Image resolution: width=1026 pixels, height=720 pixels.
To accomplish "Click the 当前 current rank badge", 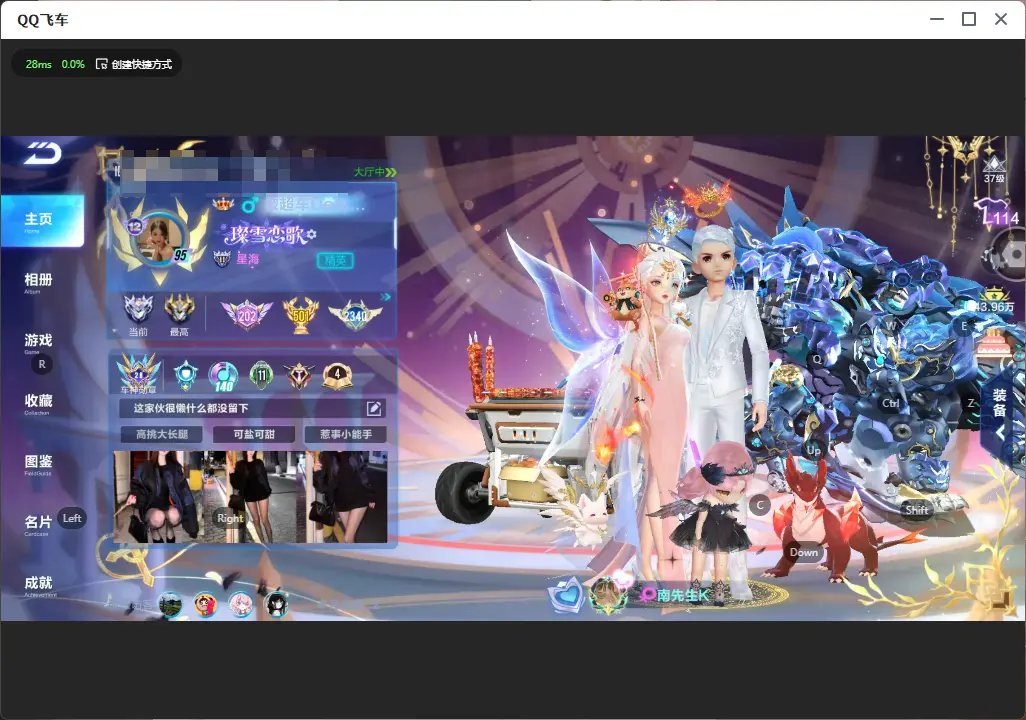I will coord(138,315).
